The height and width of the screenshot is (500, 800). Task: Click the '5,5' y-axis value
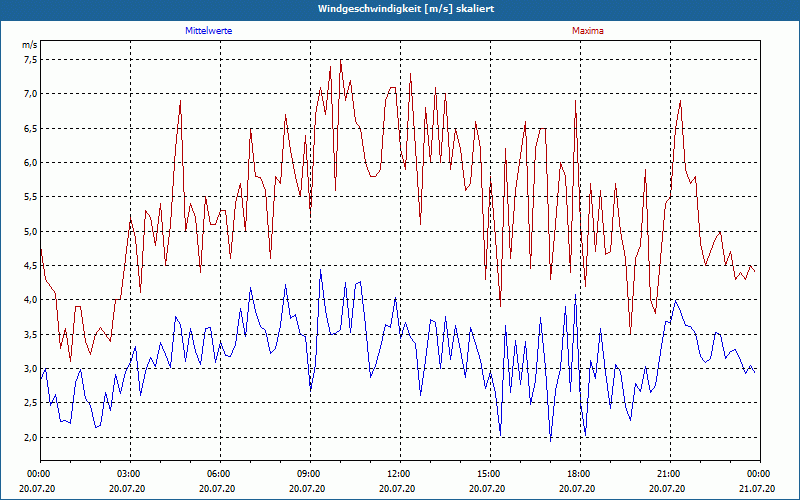click(30, 197)
